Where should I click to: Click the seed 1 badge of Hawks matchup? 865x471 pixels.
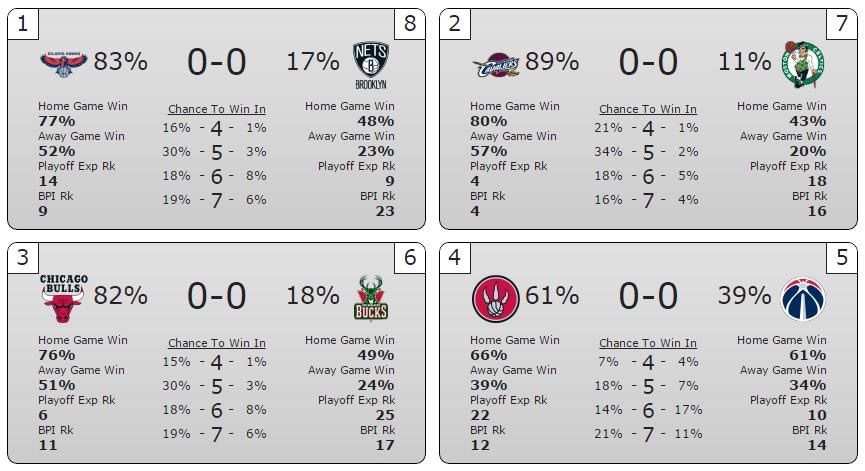click(23, 24)
